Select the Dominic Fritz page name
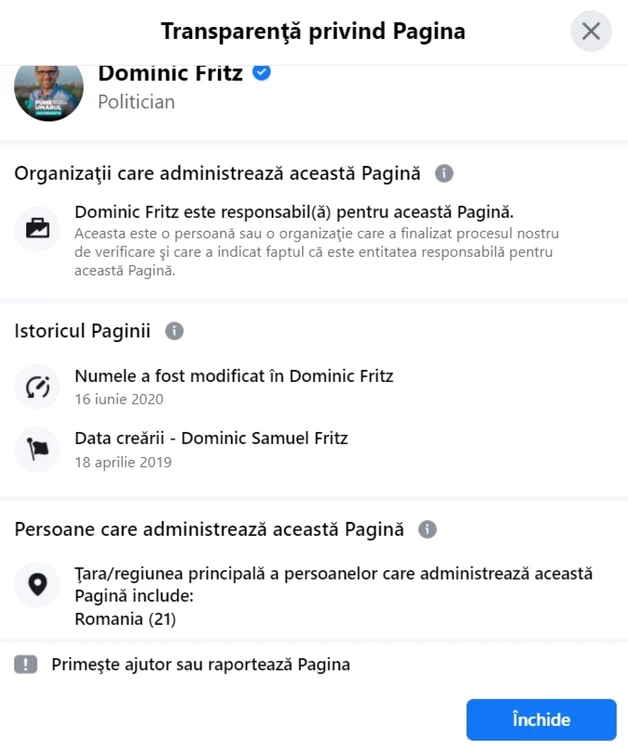 tap(171, 73)
